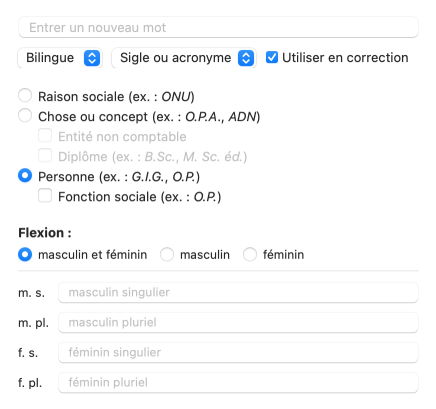Open the Bilingue language dropdown
The height and width of the screenshot is (409, 436).
click(x=60, y=58)
